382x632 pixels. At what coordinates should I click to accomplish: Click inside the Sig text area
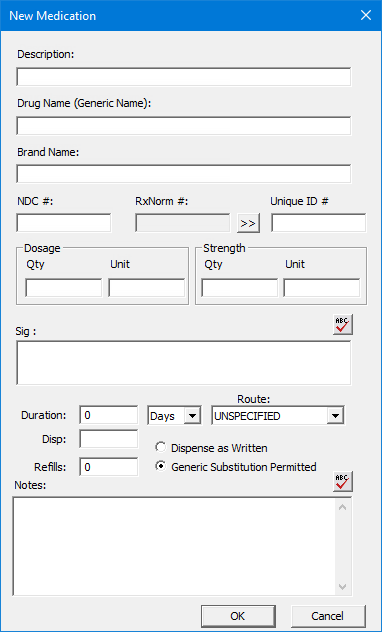[184, 363]
